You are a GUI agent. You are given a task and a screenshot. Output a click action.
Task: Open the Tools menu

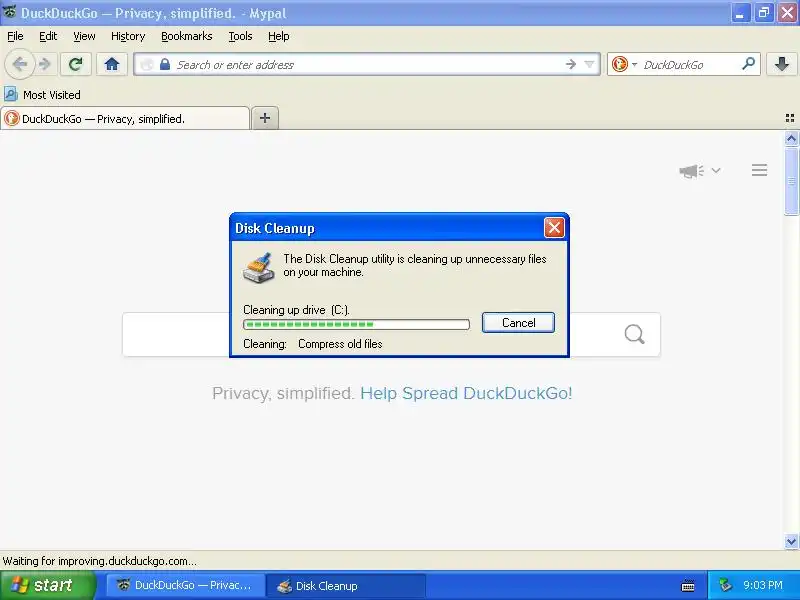[240, 36]
